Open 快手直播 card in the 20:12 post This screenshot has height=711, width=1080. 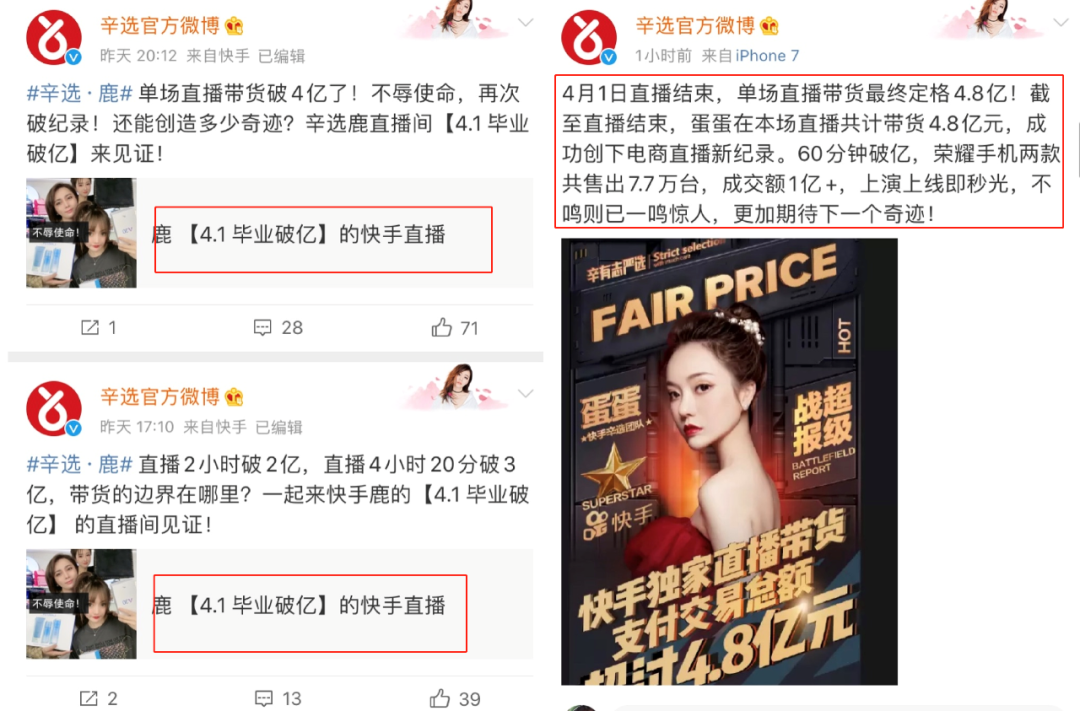[x=280, y=233]
